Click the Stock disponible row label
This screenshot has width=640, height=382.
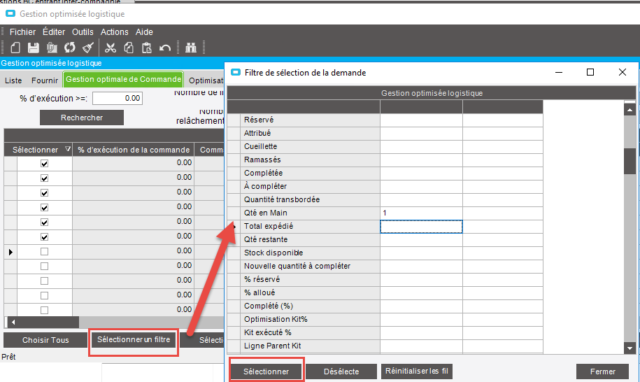point(273,253)
